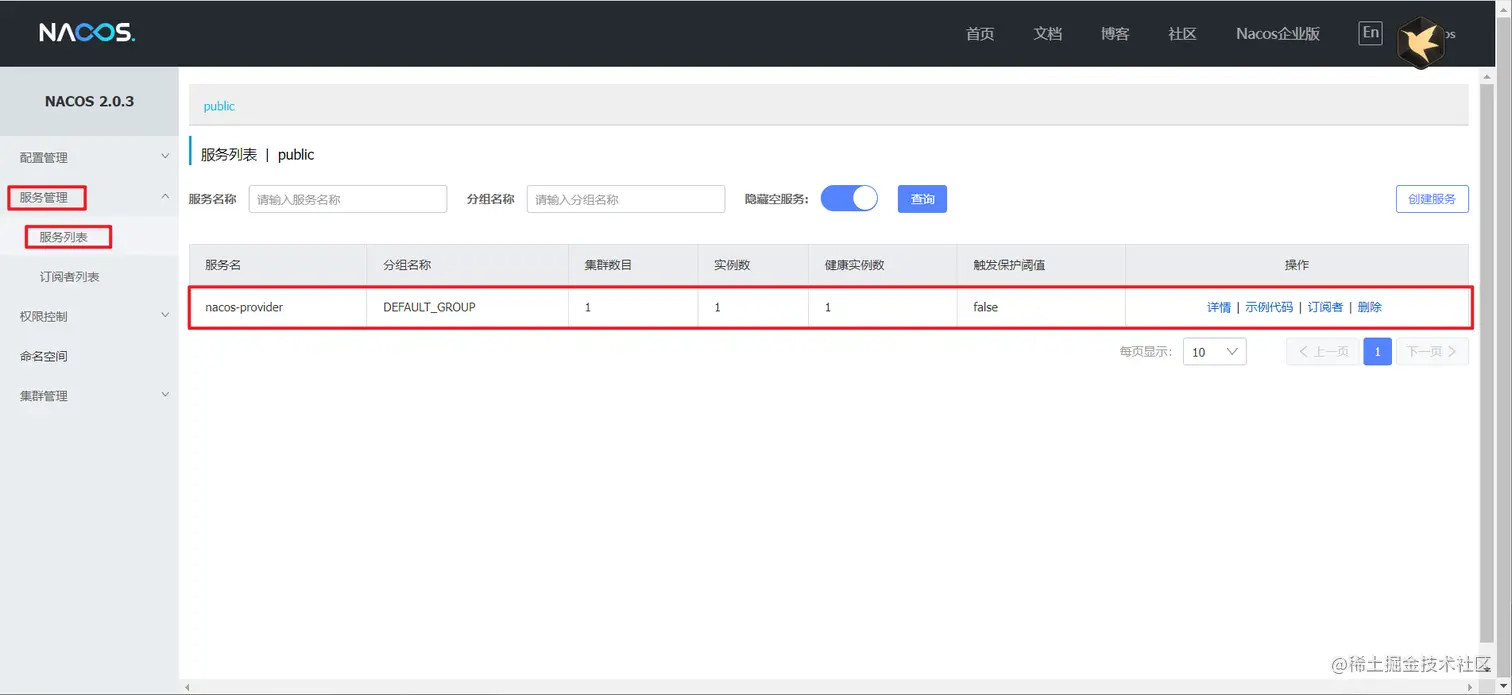Open 示例代码 for nacos-provider
The image size is (1512, 695).
point(1269,307)
